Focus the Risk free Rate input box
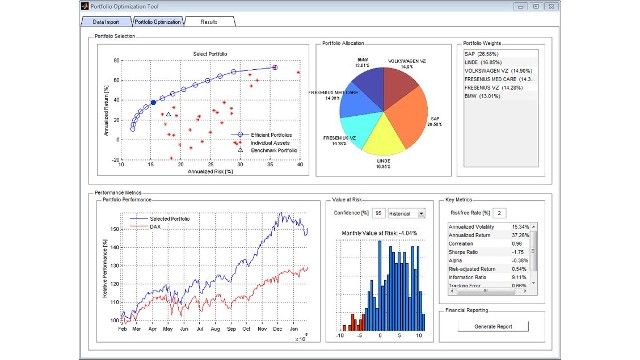This screenshot has width=640, height=360. (x=499, y=213)
